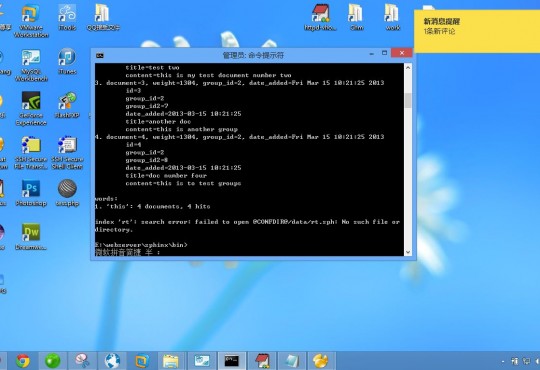Open the sphere icon shortcut beside Photoshop
The width and height of the screenshot is (540, 370).
coord(67,193)
